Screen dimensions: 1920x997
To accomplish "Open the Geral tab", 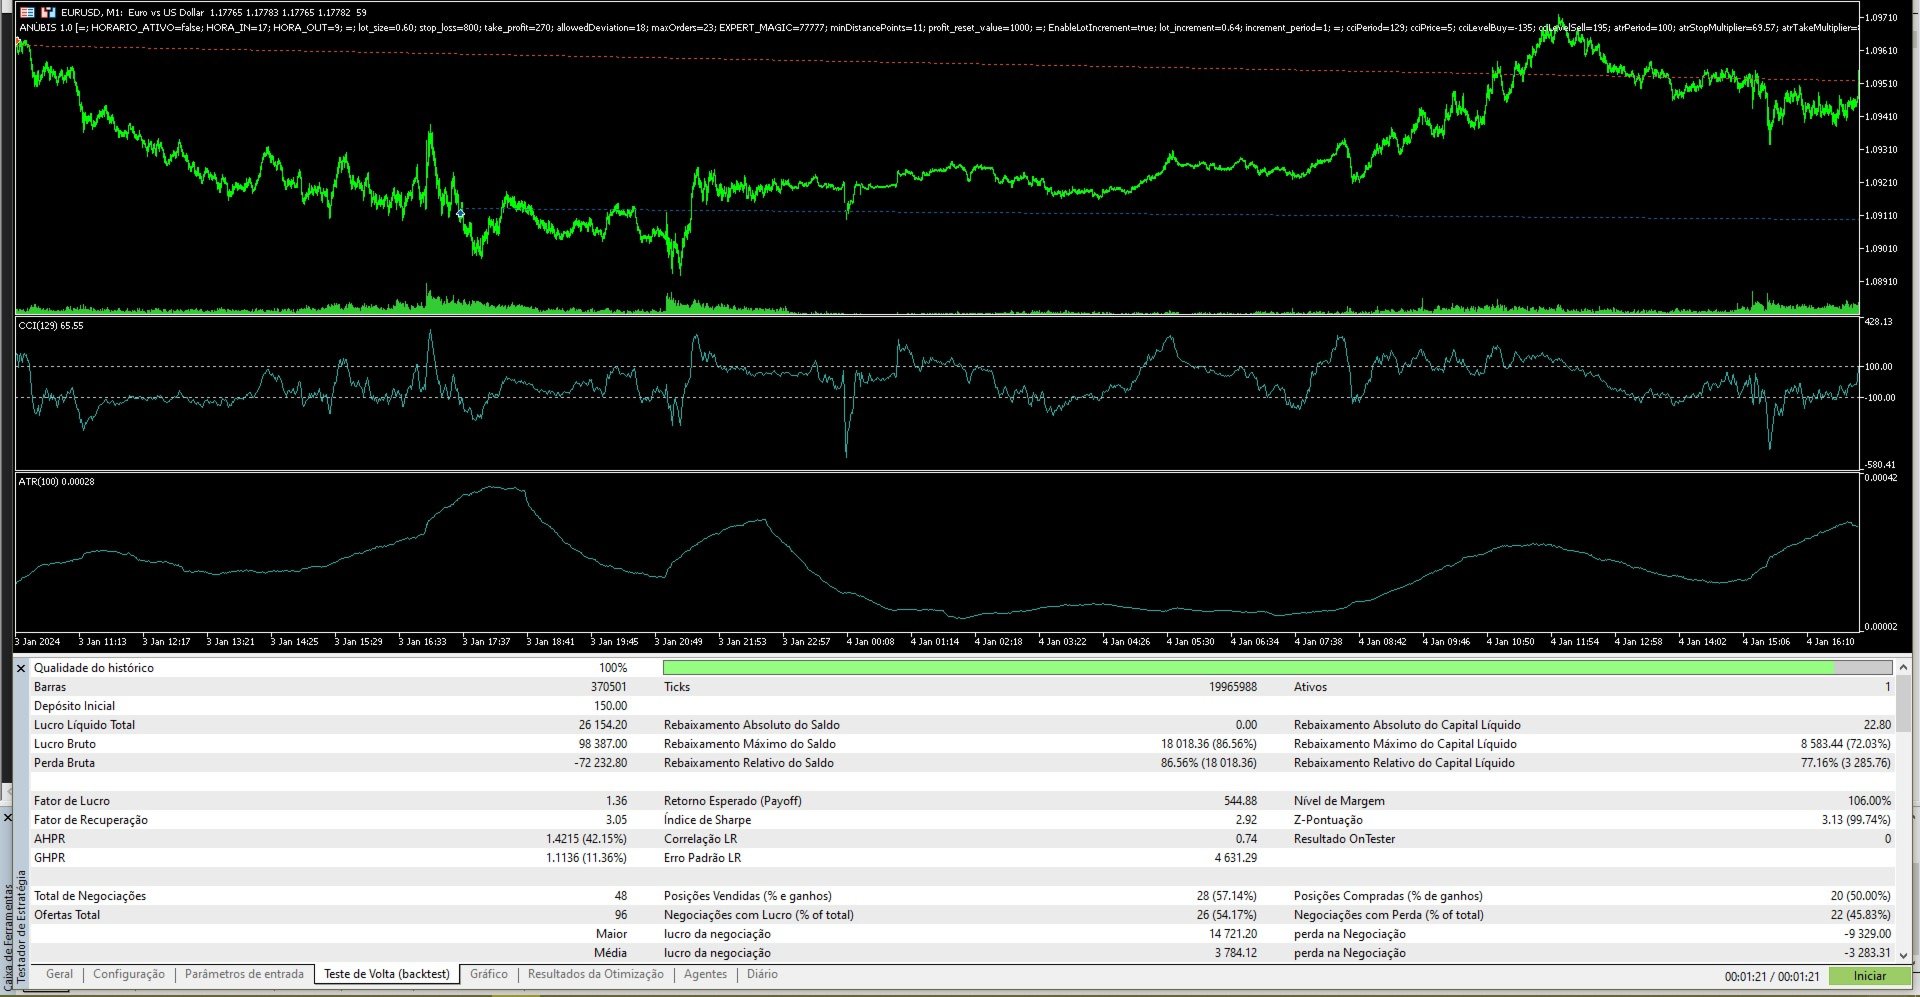I will (x=59, y=974).
